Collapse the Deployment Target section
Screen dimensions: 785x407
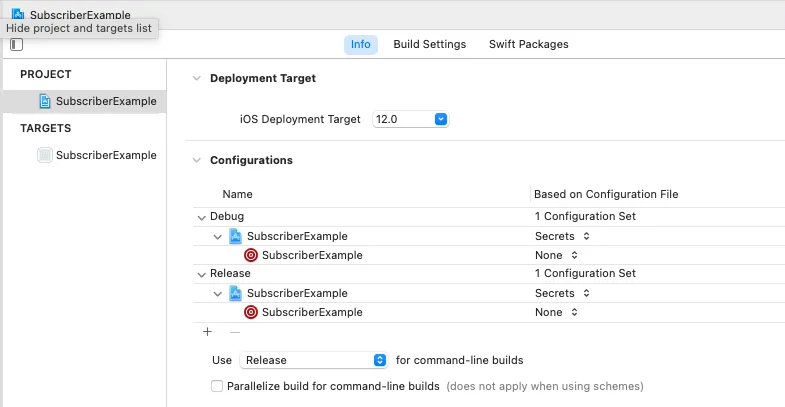click(x=195, y=78)
